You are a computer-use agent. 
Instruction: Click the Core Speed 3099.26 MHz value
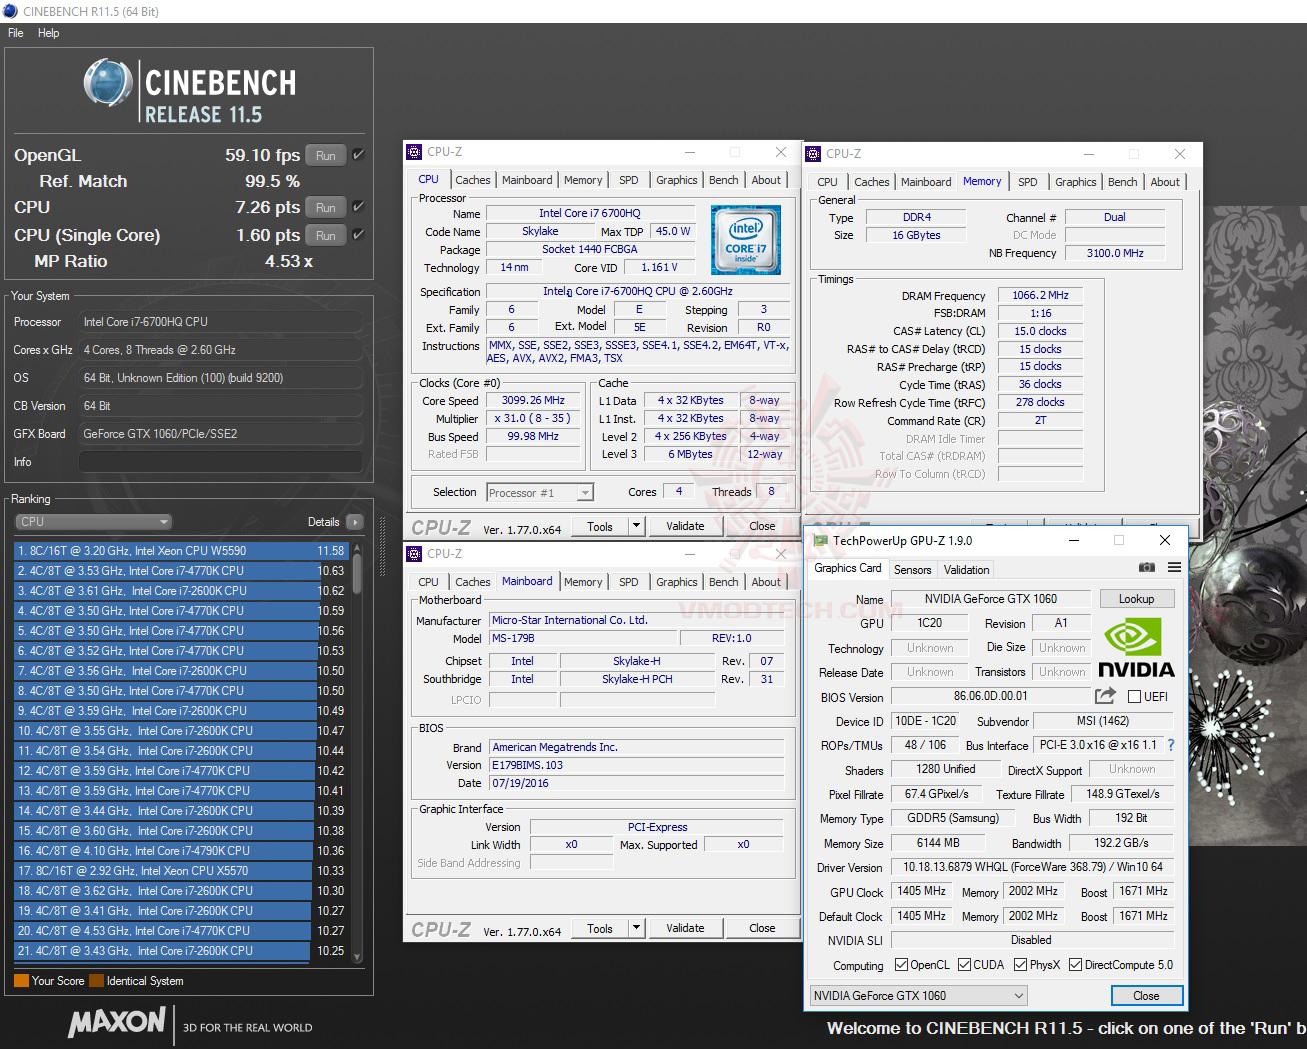coord(533,400)
